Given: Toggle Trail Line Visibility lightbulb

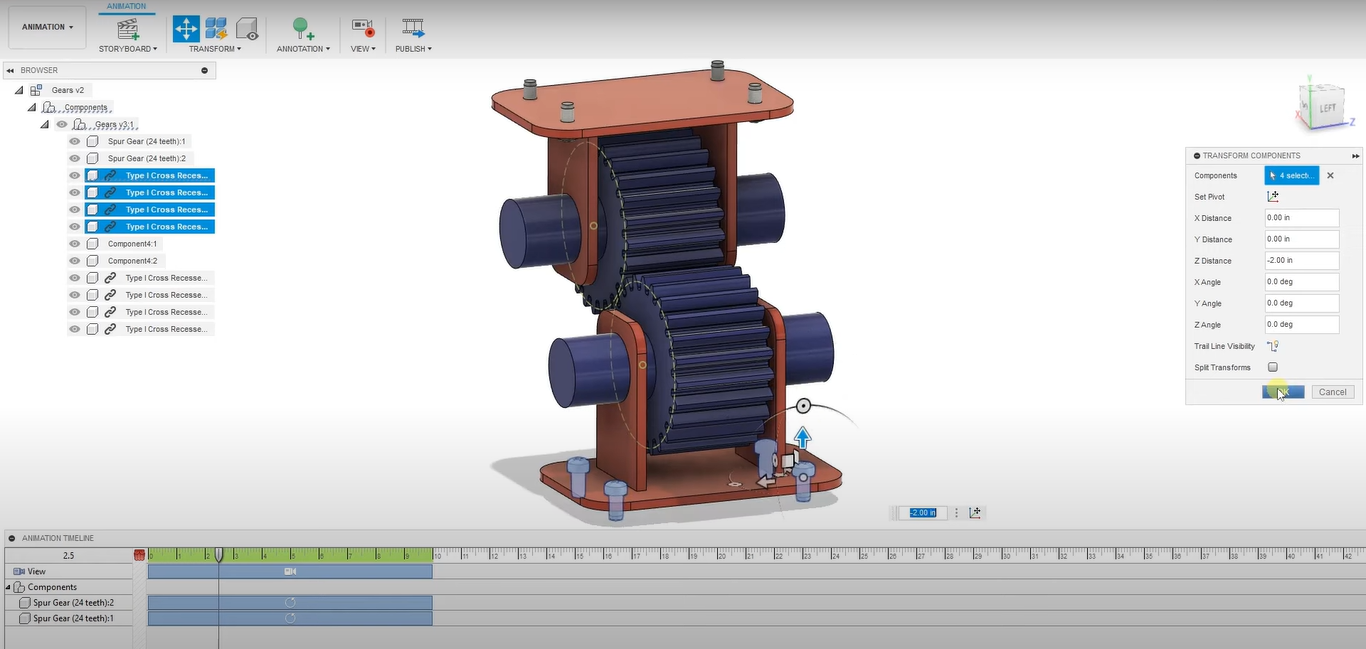Looking at the screenshot, I should point(1273,346).
